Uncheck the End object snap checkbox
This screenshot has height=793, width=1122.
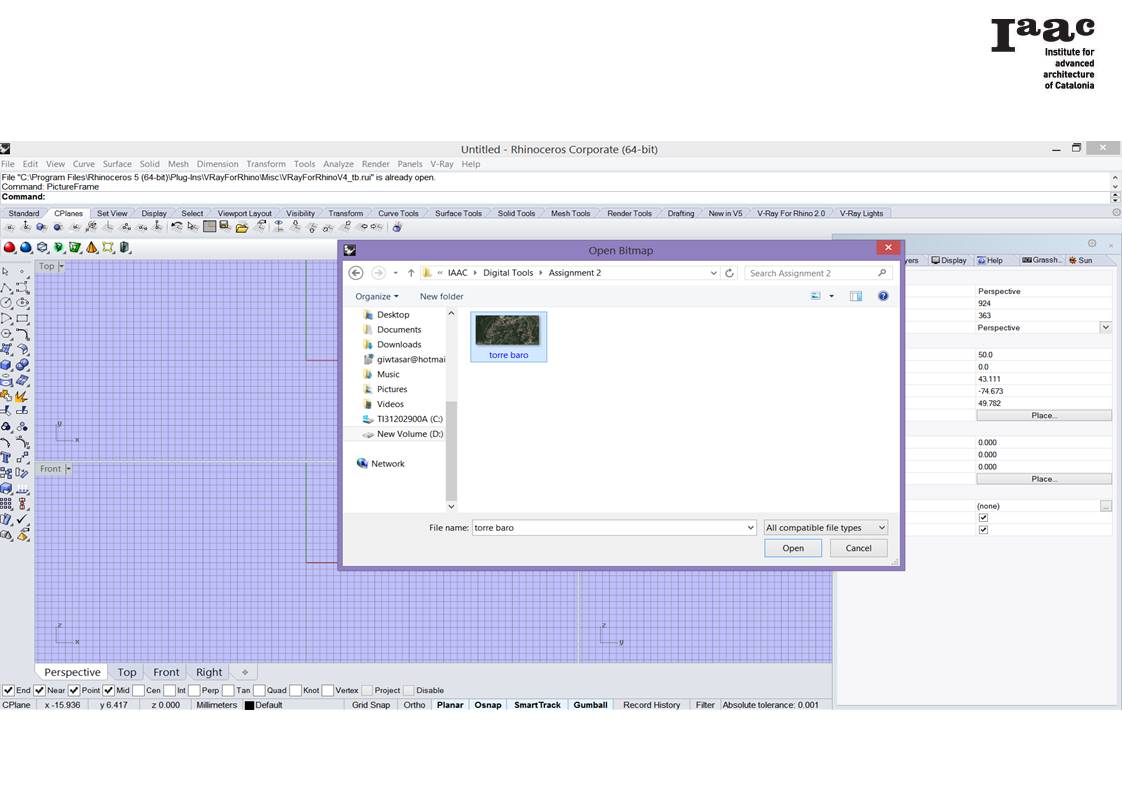tap(9, 691)
